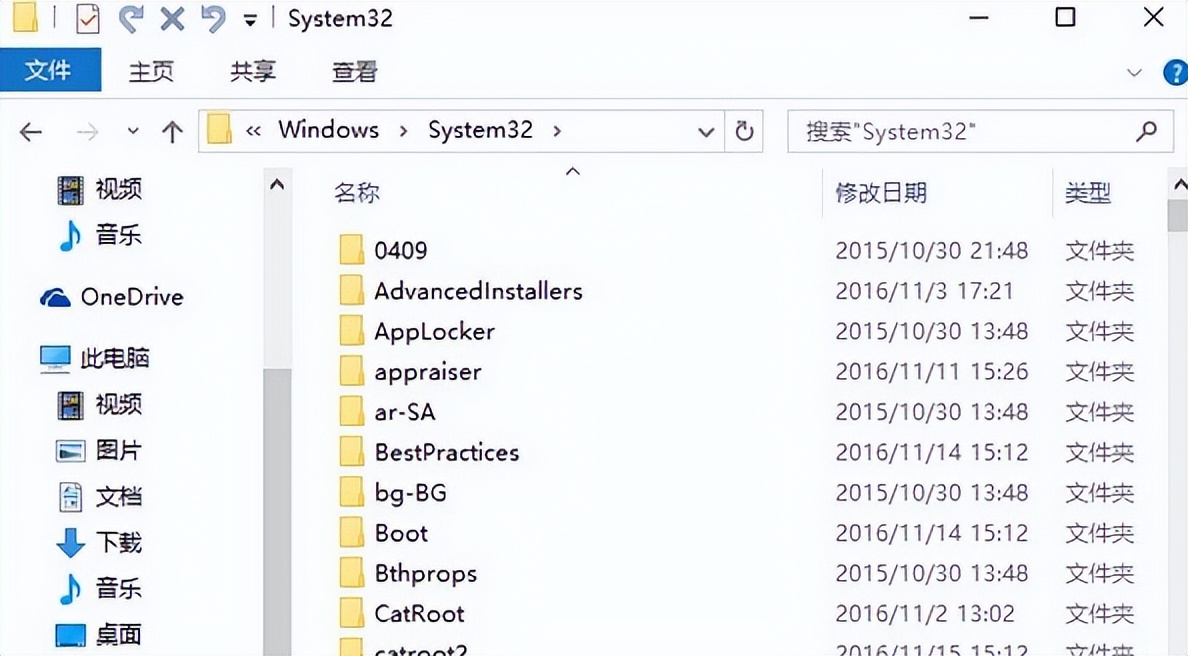
Task: Select the AppLocker folder
Action: tap(434, 331)
